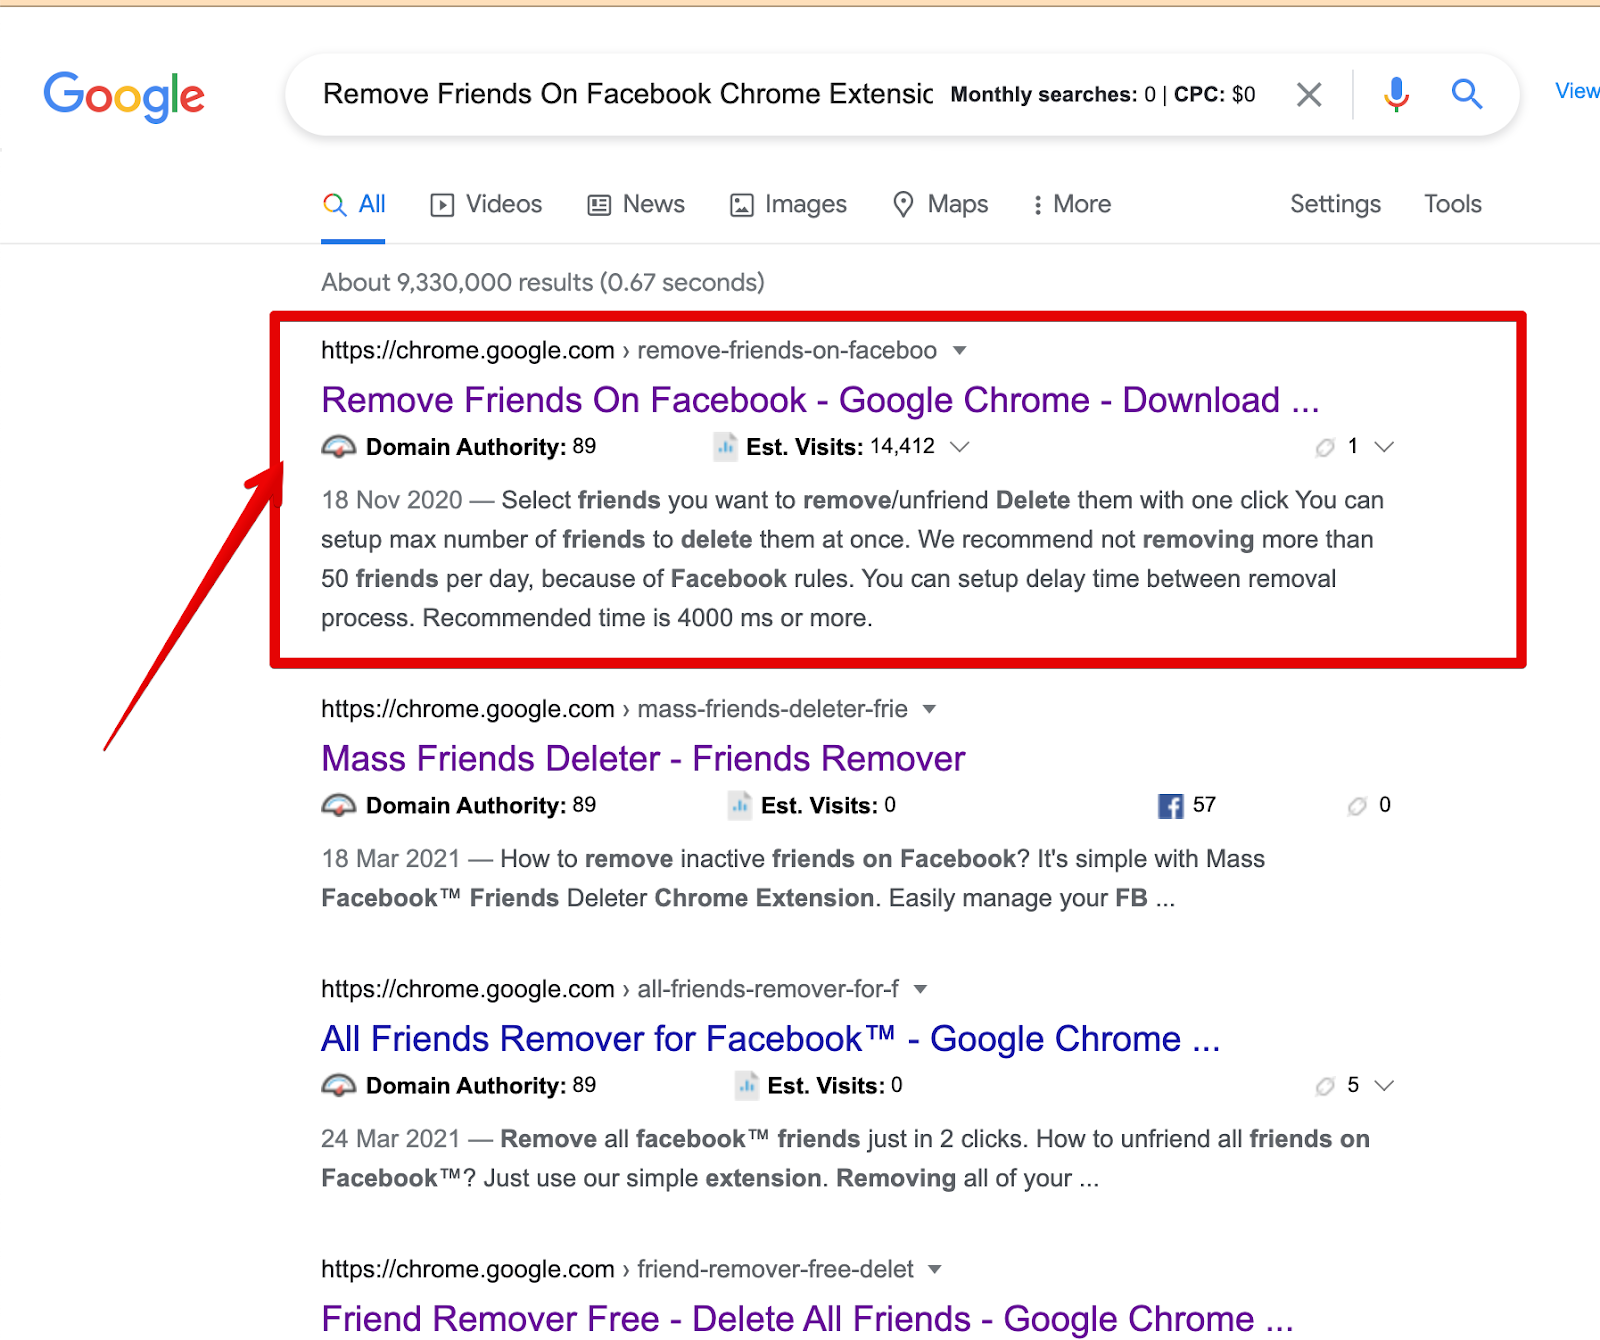Click 'Monthly searches: 0 | CPC: $0' text
The height and width of the screenshot is (1340, 1600).
pos(1103,94)
